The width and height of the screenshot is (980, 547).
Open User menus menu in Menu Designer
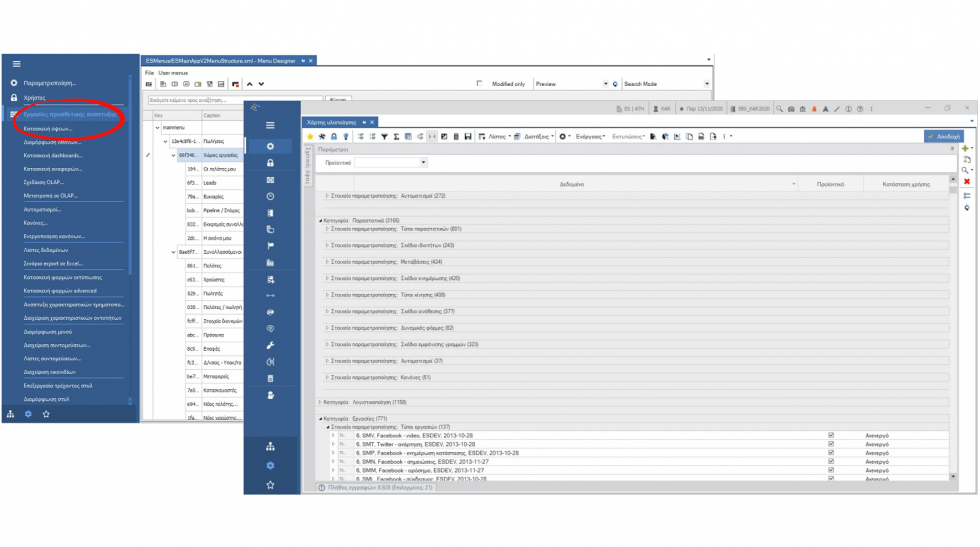[x=173, y=73]
